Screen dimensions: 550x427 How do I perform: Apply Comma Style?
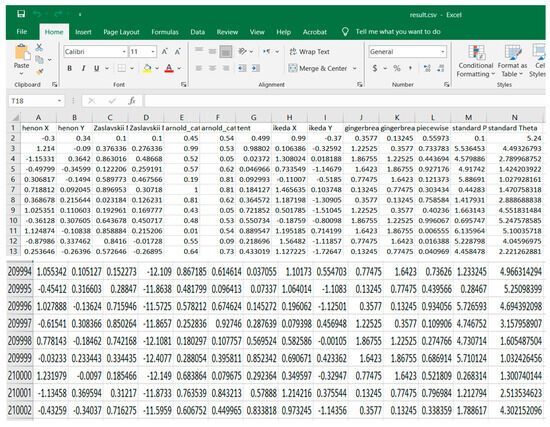click(410, 68)
